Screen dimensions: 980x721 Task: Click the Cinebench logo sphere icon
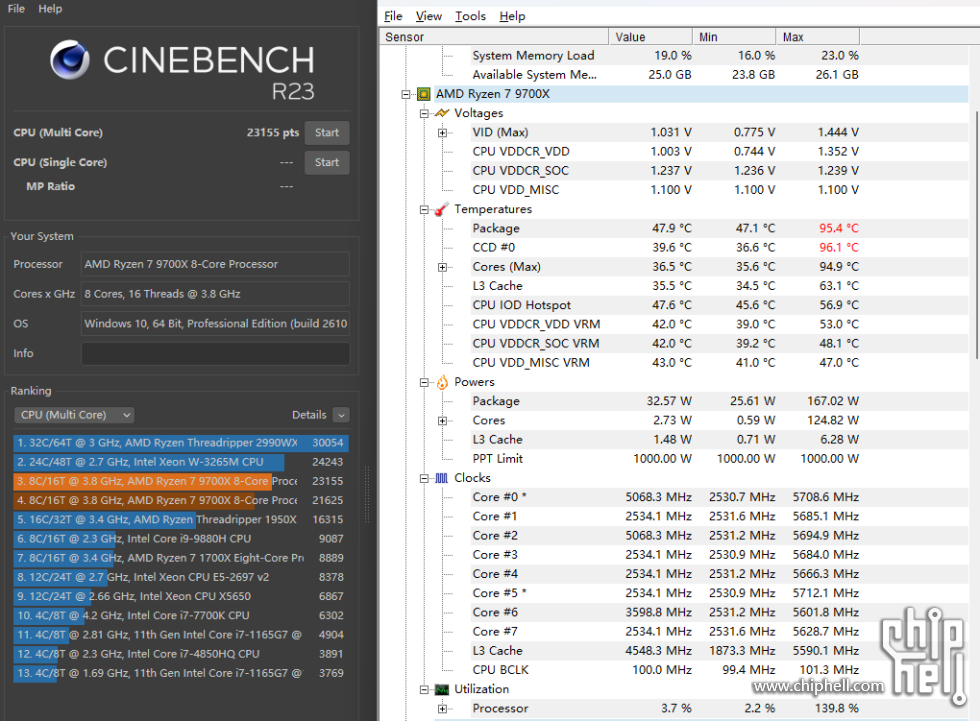[69, 59]
